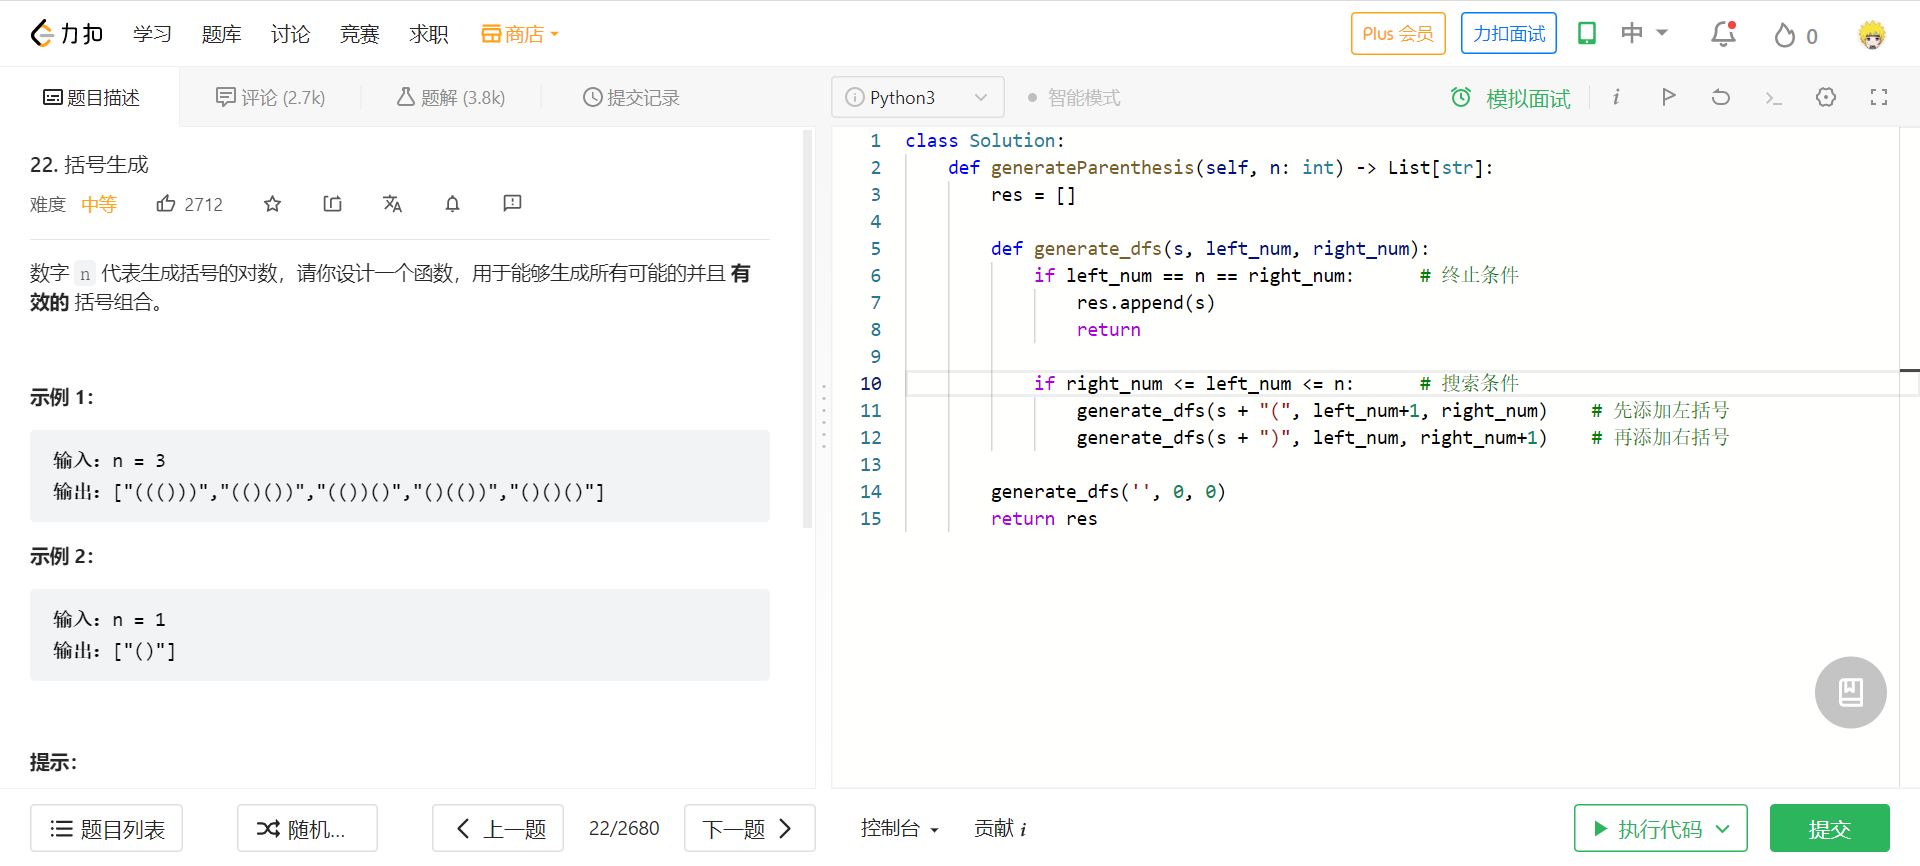
Task: Open the 执行代码 dropdown arrow
Action: click(x=1722, y=829)
